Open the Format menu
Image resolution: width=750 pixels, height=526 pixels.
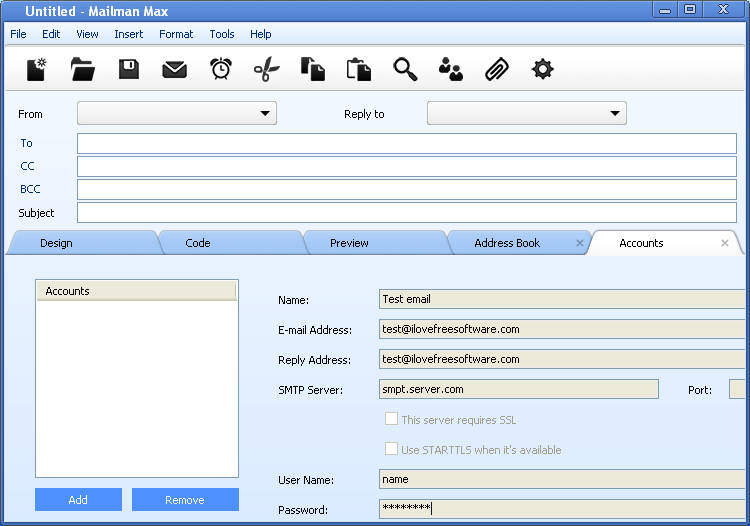click(176, 34)
